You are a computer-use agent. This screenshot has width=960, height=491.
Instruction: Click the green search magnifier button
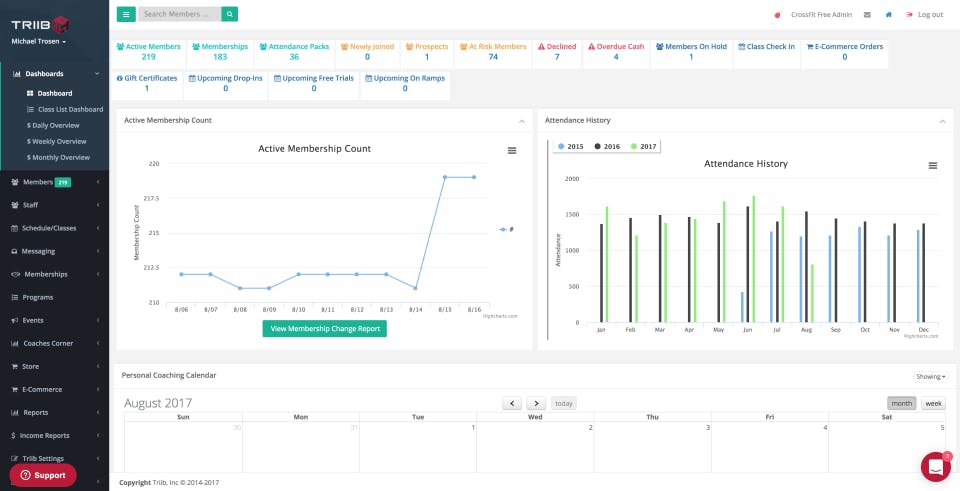tap(230, 14)
